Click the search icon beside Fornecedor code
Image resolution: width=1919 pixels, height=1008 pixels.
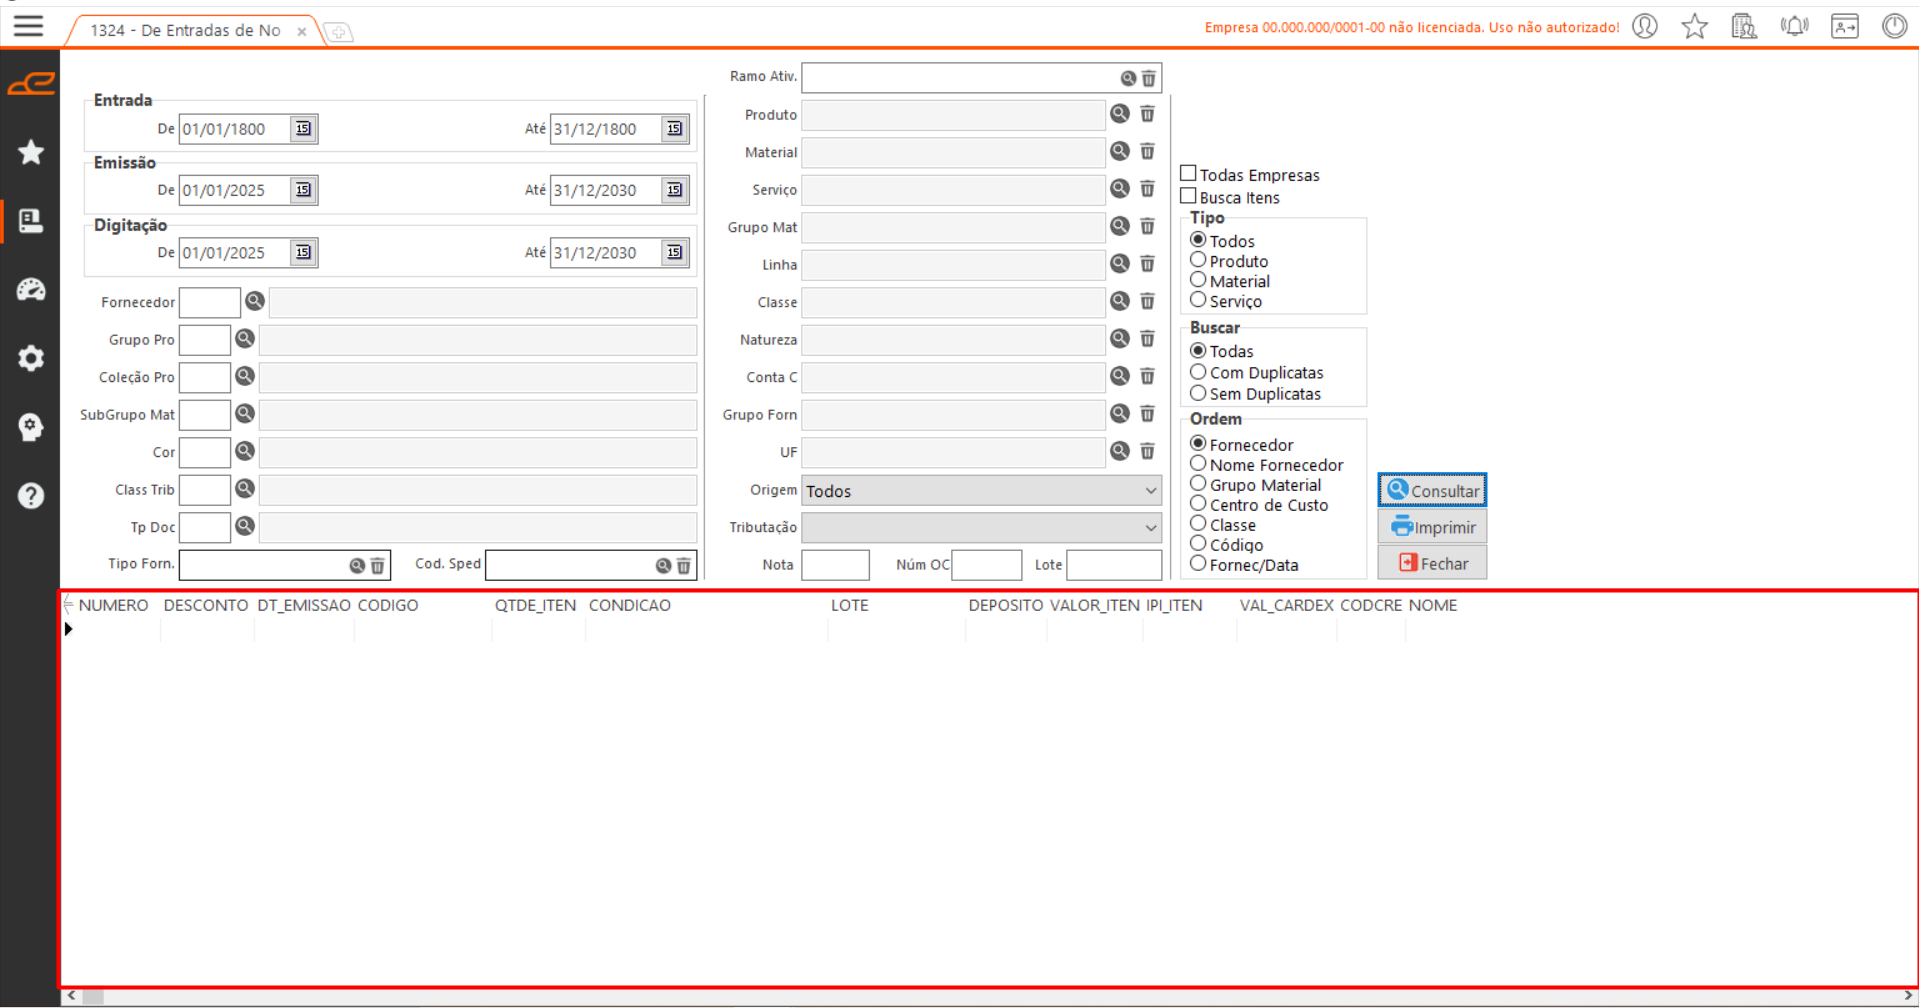tap(255, 301)
